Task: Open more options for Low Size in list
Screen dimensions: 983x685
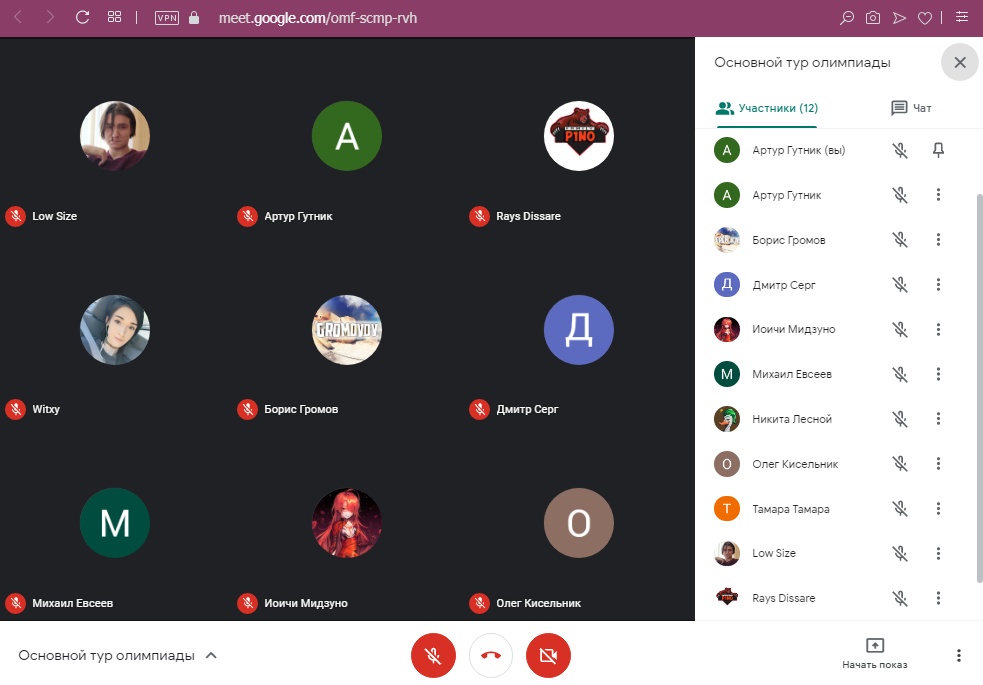Action: 938,553
